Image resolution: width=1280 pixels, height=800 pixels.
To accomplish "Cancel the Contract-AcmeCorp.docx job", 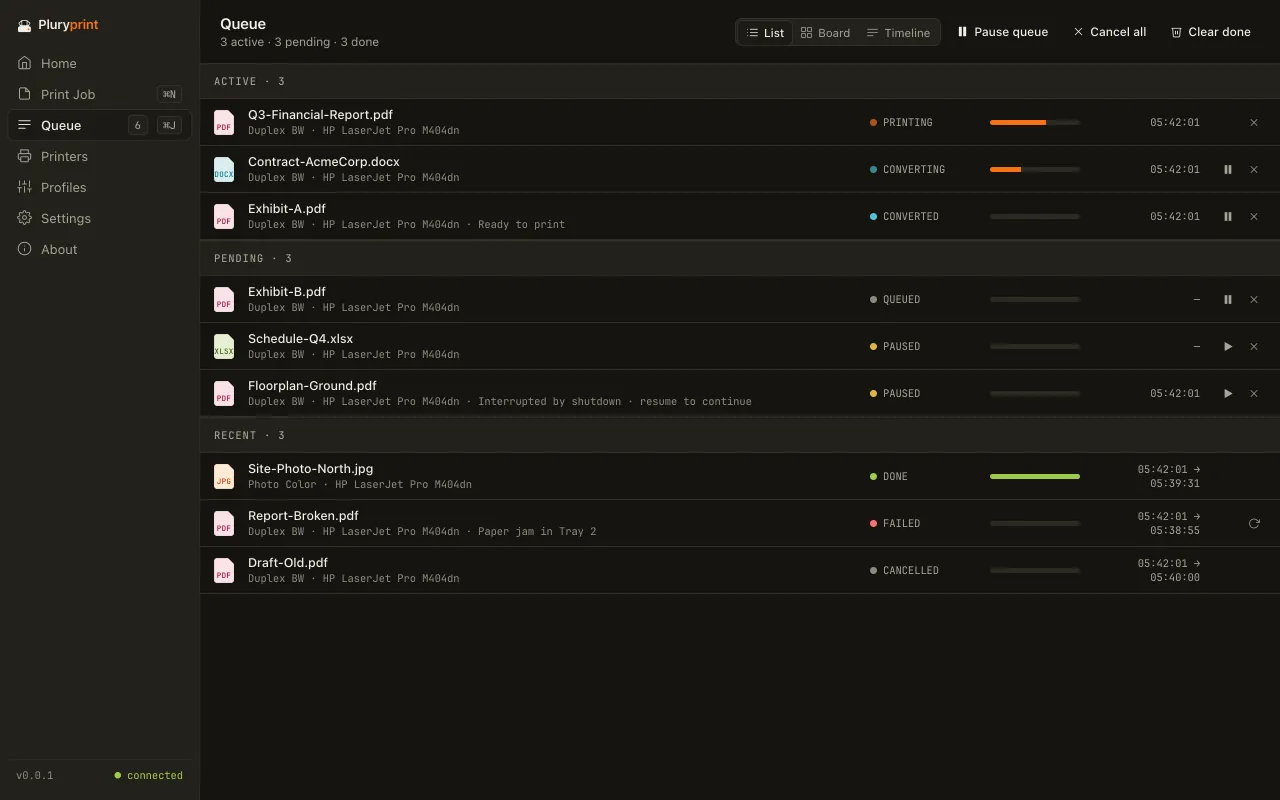I will tap(1254, 169).
